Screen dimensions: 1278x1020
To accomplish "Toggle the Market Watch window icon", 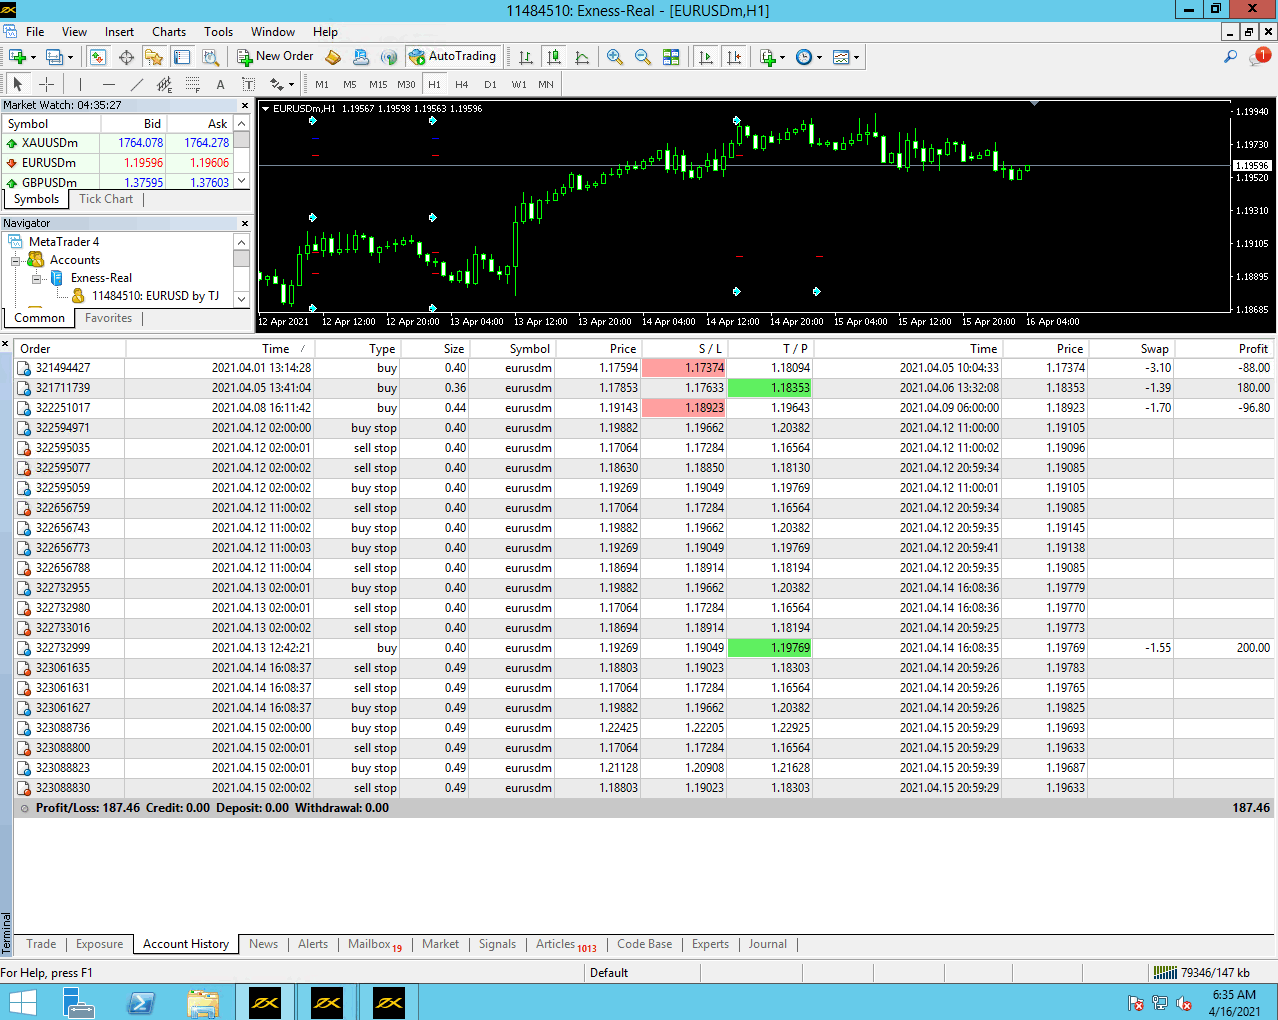I will (x=98, y=57).
